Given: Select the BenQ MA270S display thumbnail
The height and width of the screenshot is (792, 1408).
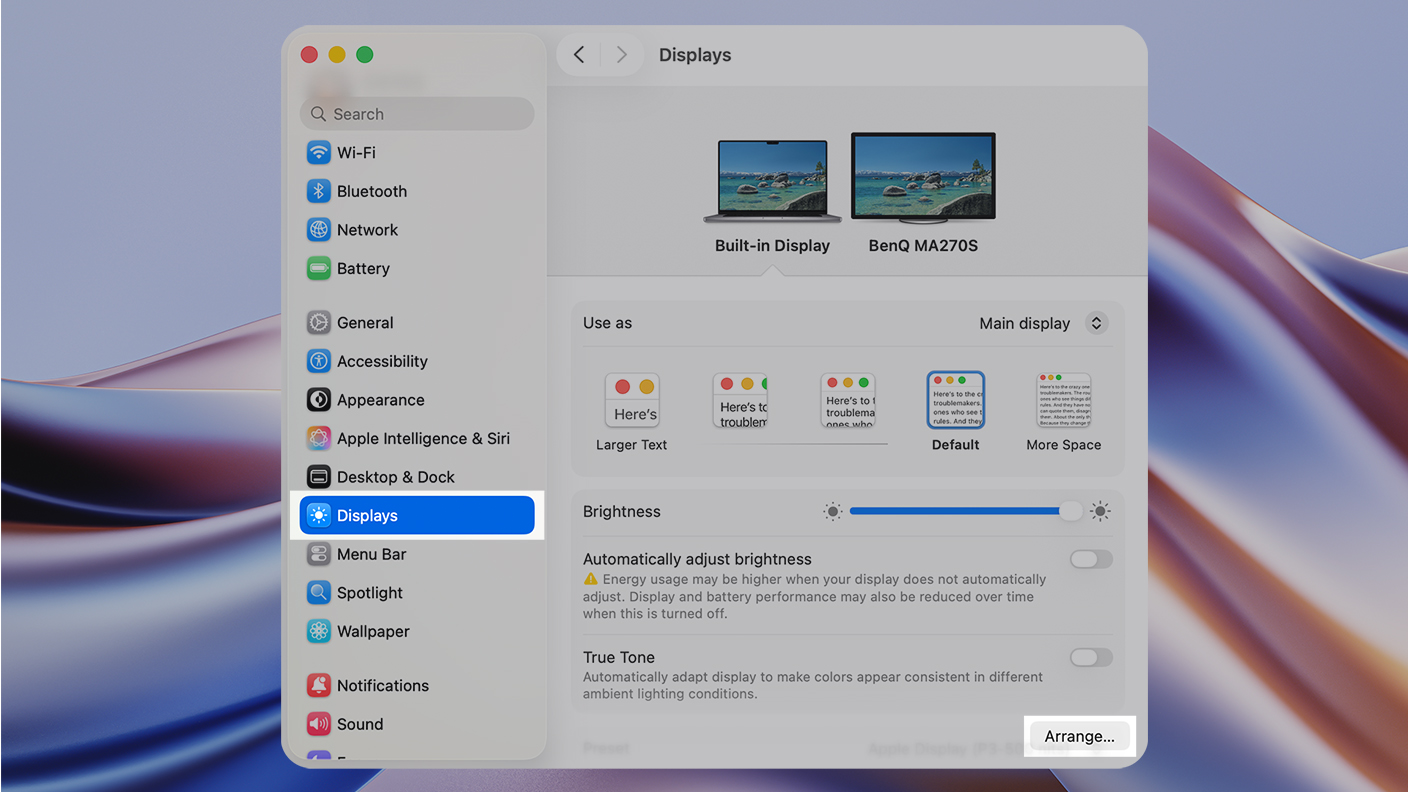Looking at the screenshot, I should point(923,178).
